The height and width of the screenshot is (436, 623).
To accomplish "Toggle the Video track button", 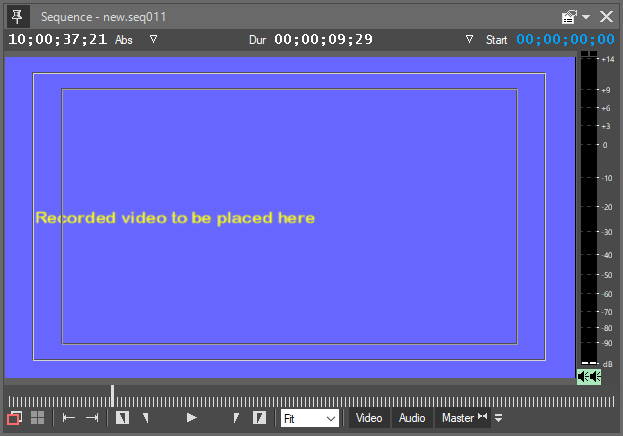I will (x=369, y=418).
